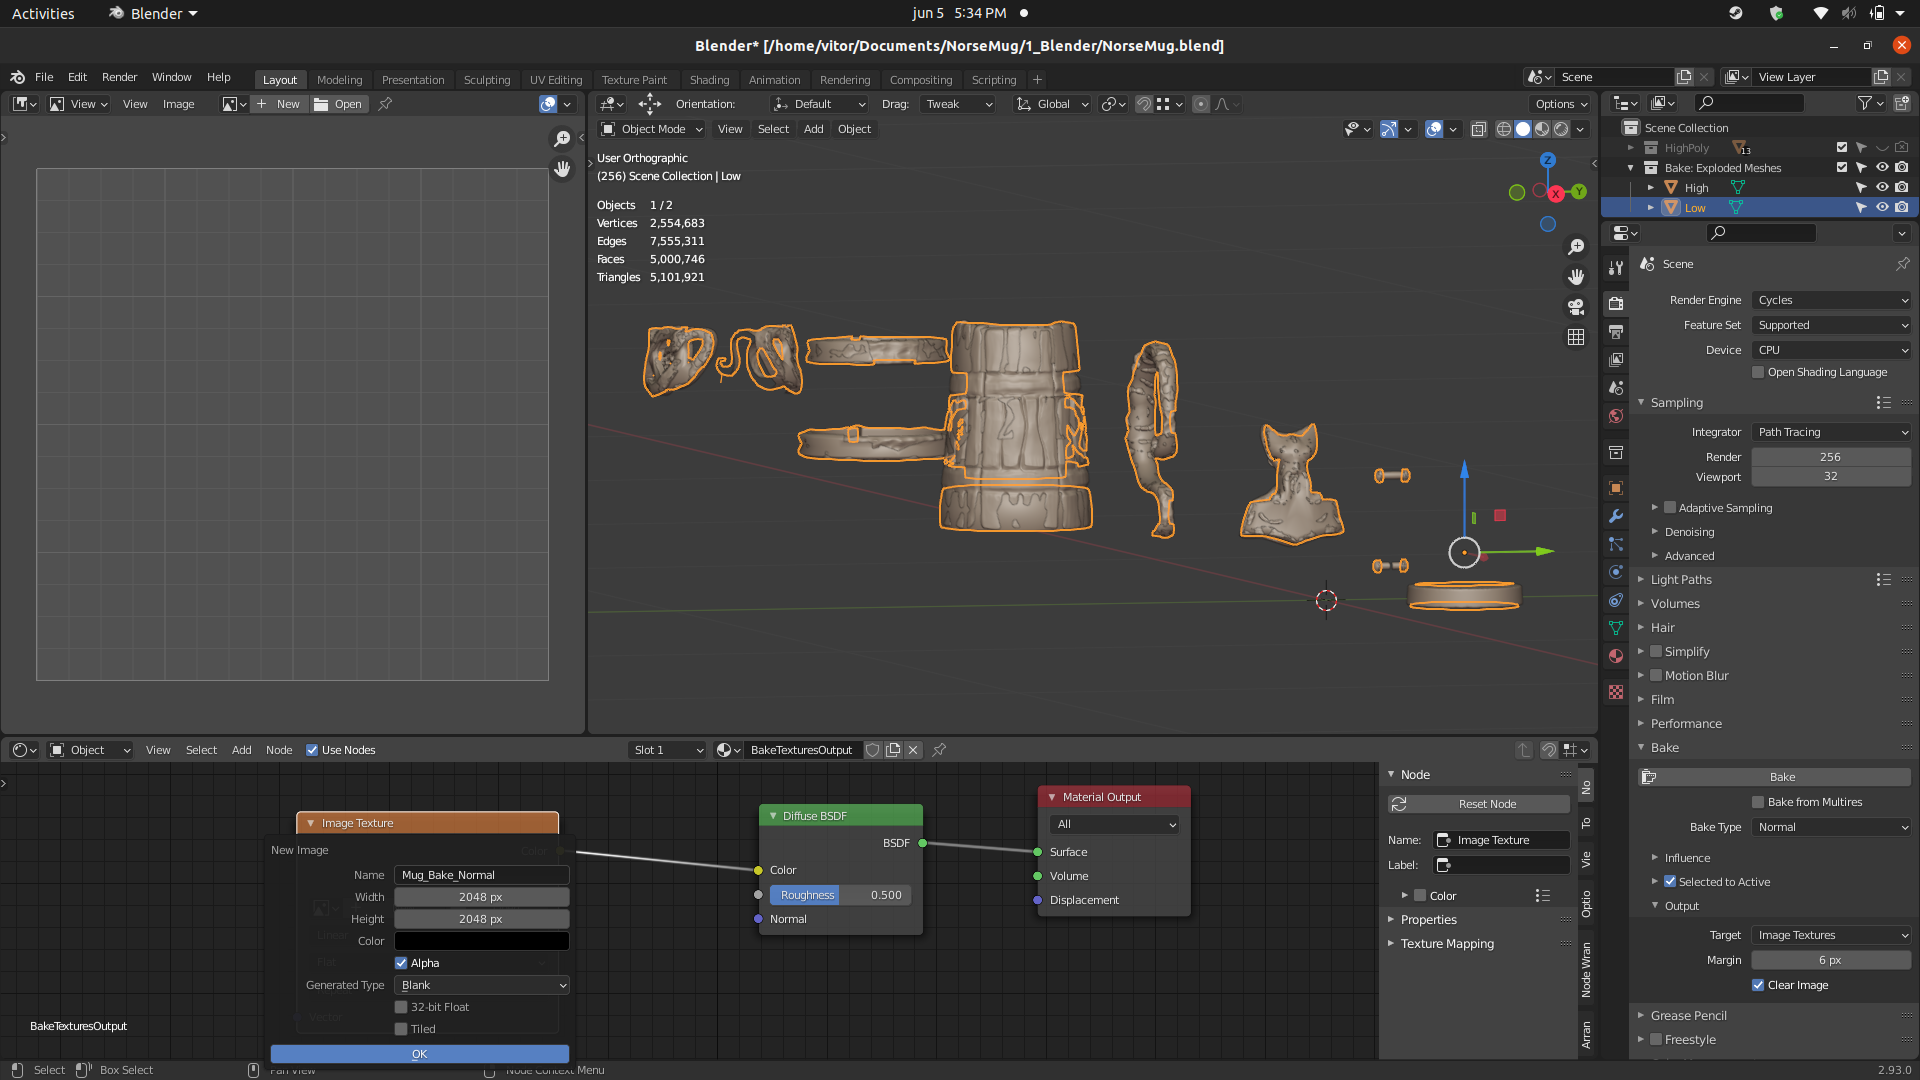Open the Render Properties tab icon
1920x1080 pixels.
pos(1616,303)
